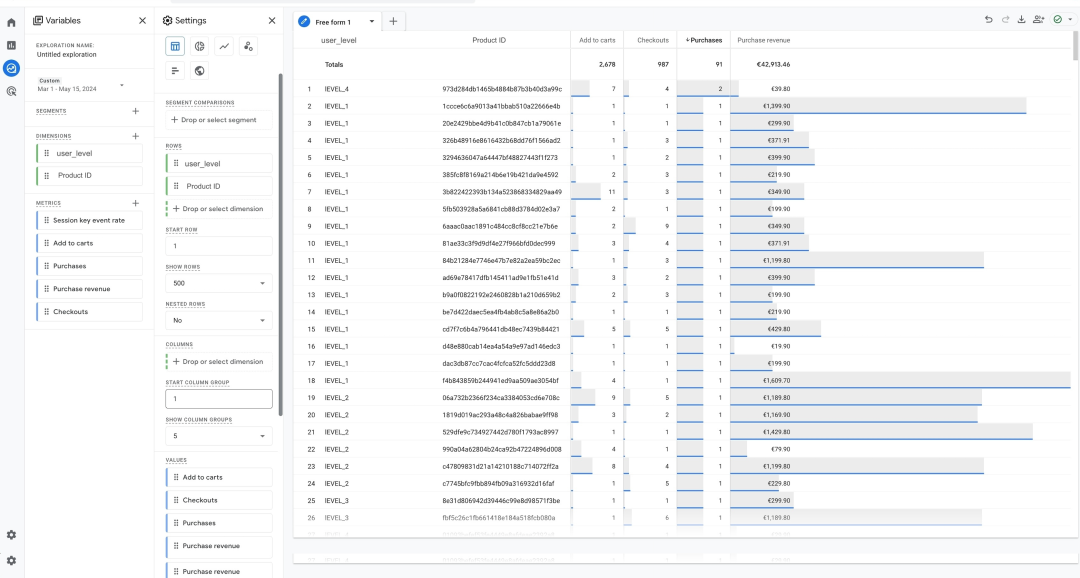
Task: Click the Checkouts column header
Action: 653,40
